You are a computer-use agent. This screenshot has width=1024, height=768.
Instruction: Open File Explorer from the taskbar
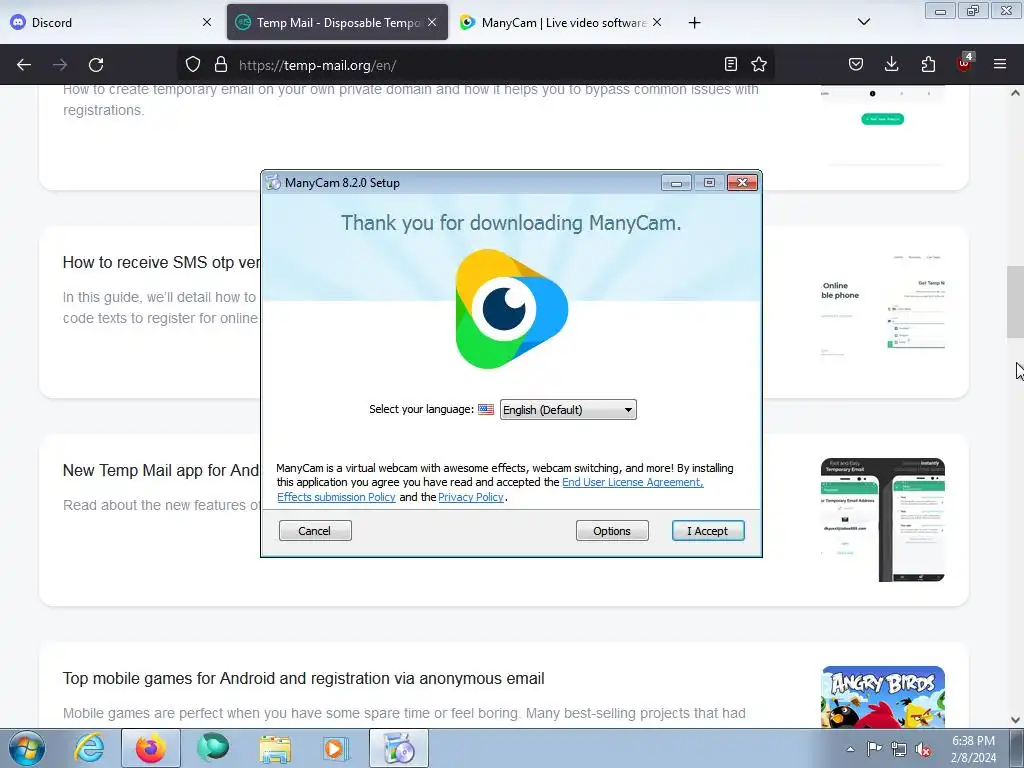pos(275,749)
